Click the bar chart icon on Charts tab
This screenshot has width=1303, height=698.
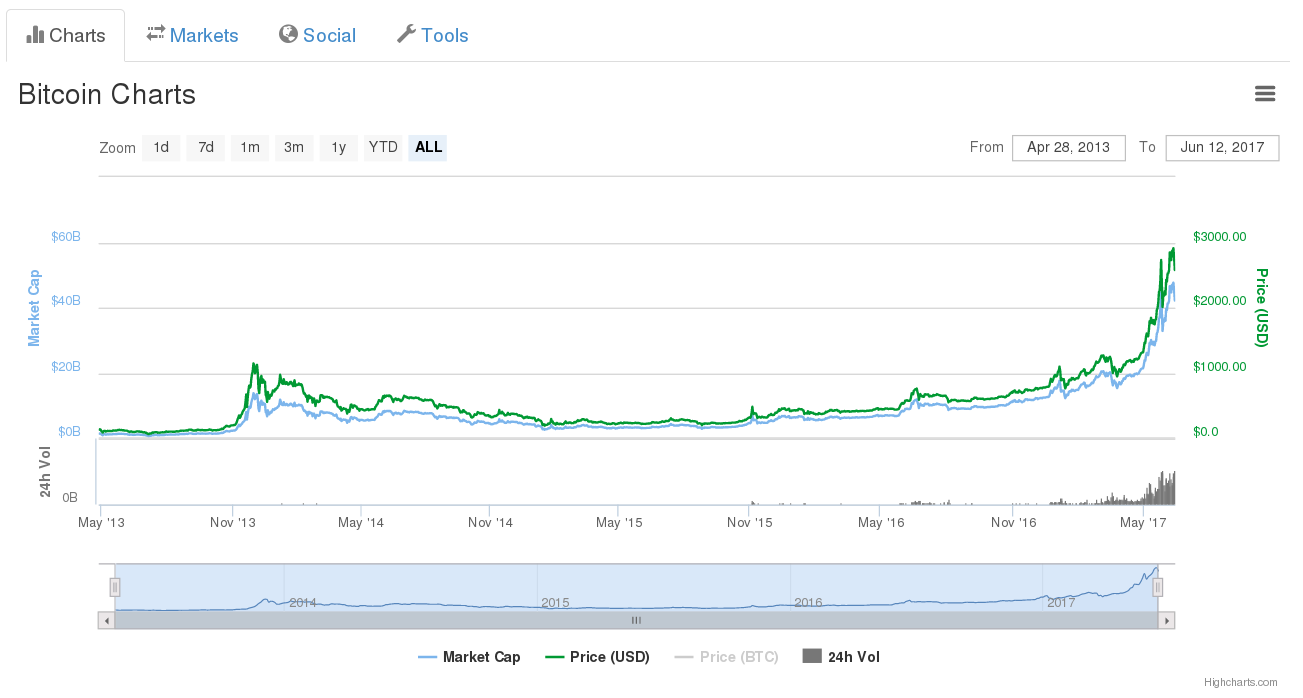tap(35, 35)
